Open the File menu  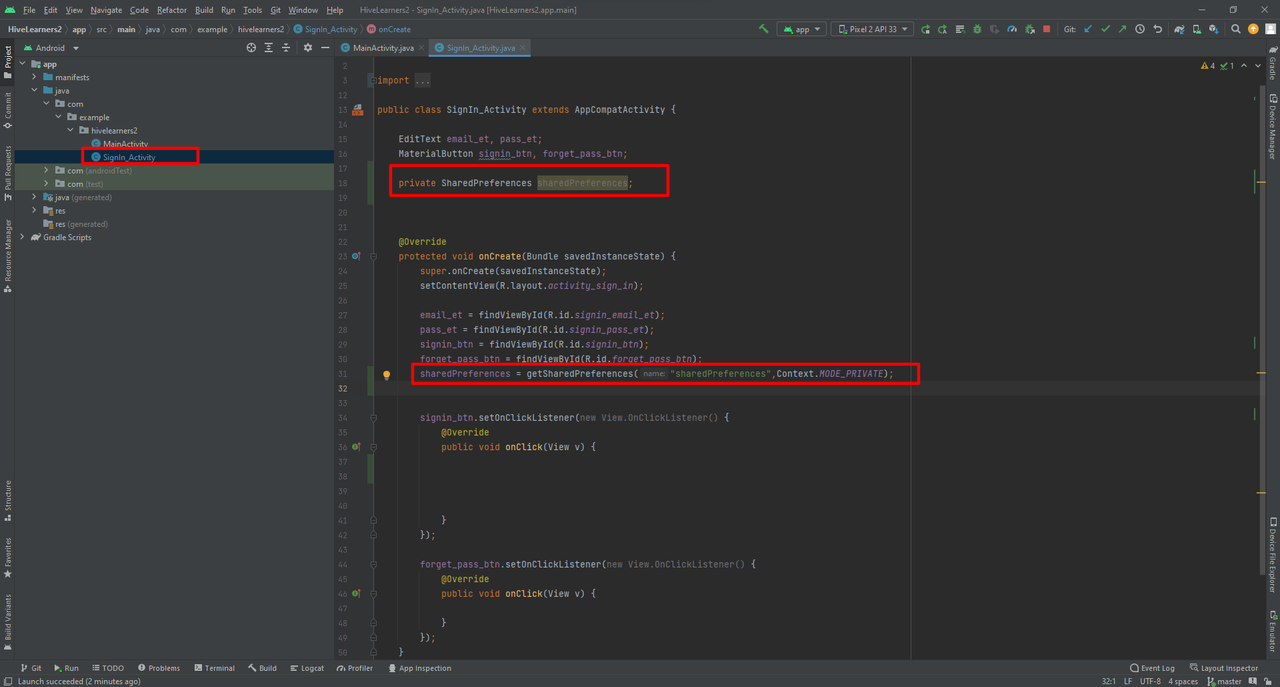pos(28,10)
